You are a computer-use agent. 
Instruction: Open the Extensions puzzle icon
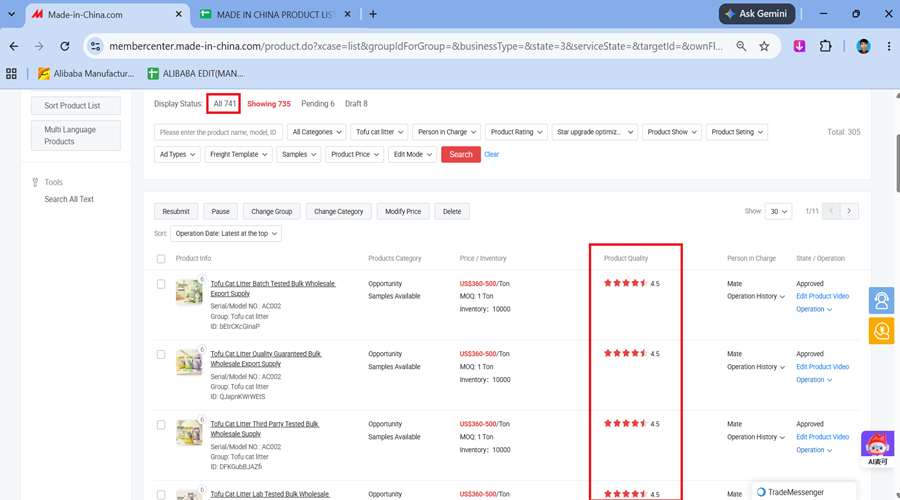(825, 46)
